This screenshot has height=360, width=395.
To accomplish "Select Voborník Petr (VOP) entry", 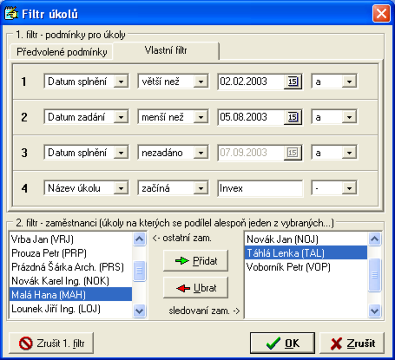I will (306, 267).
